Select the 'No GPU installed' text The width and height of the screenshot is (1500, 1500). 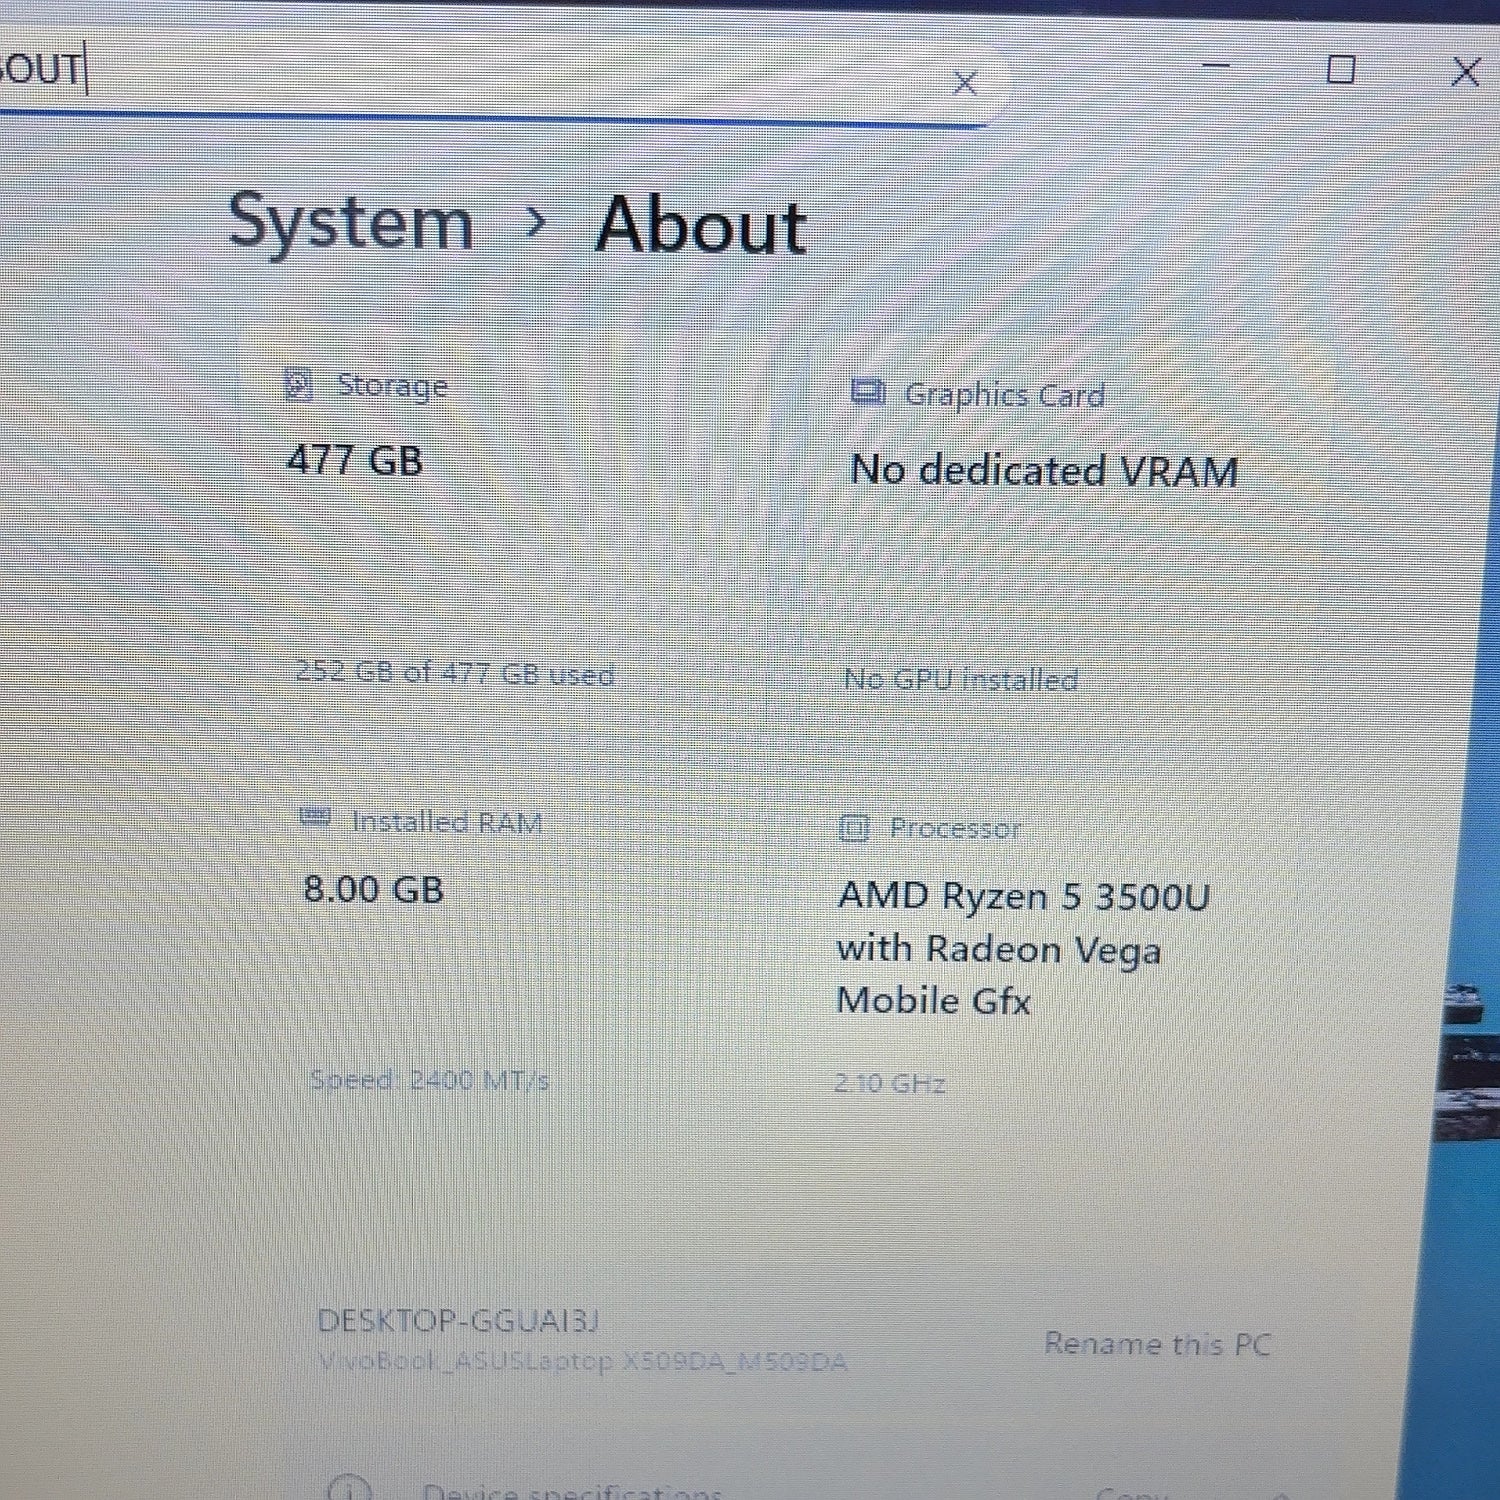click(x=961, y=680)
